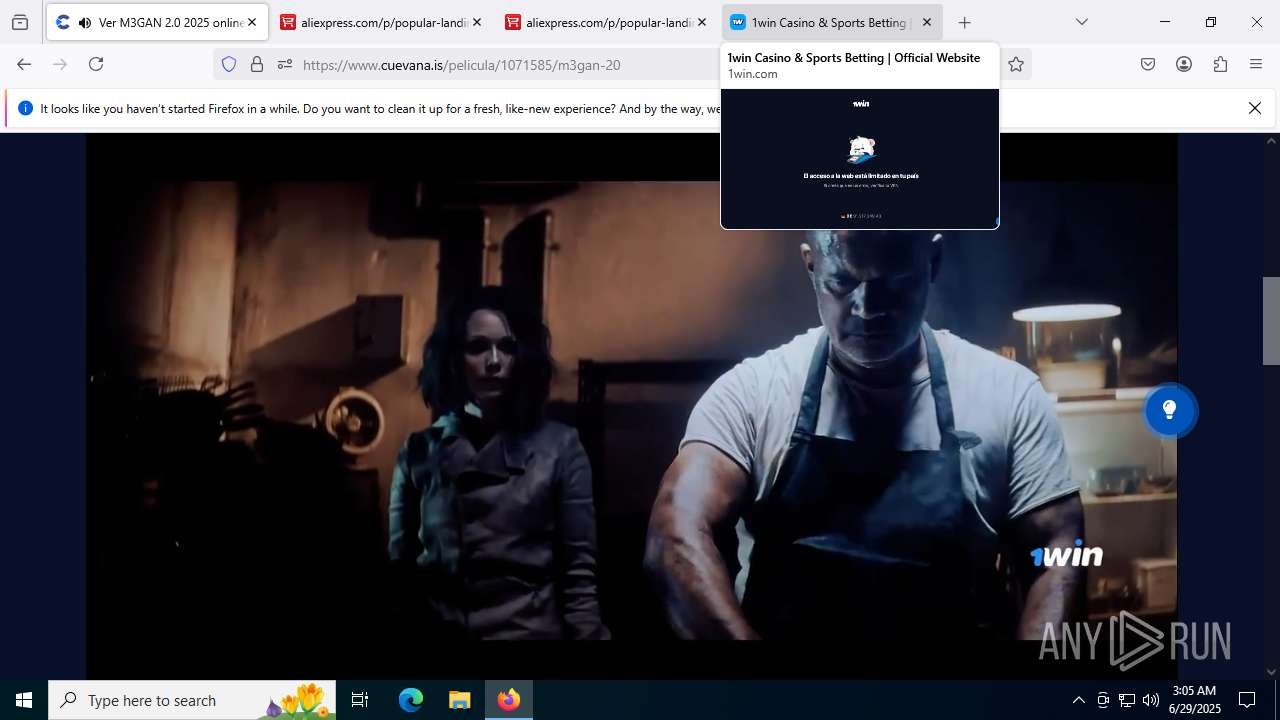Screen dimensions: 1280x720
Task: Open a new tab
Action: pos(965,22)
